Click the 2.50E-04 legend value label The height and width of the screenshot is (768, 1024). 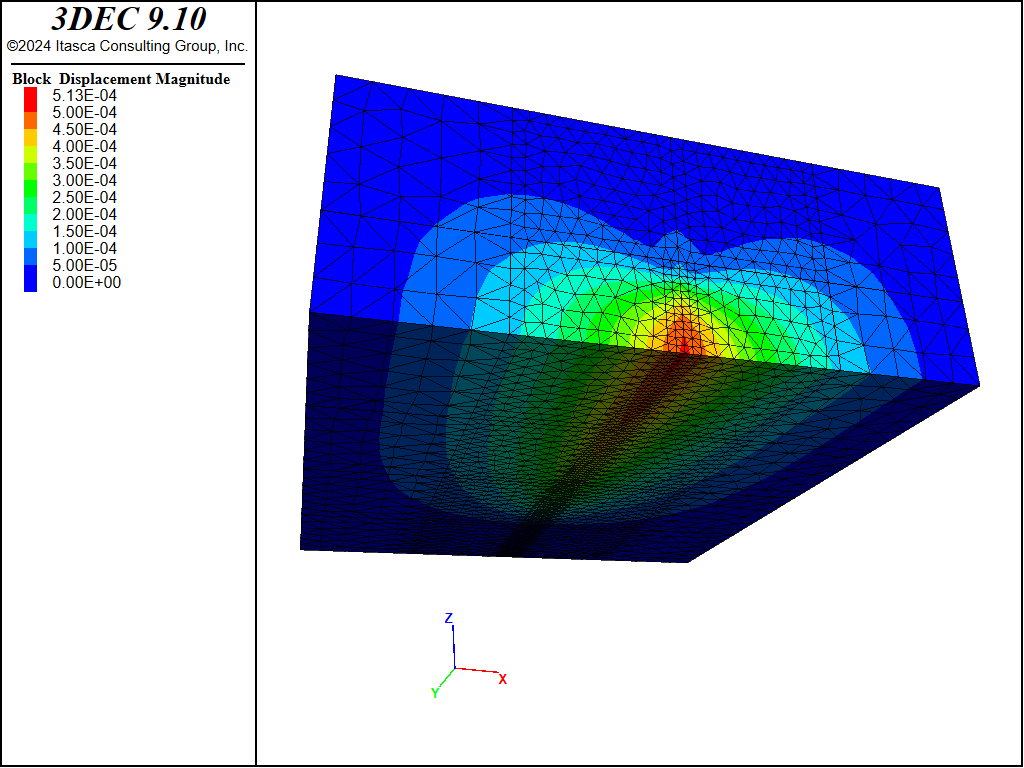click(85, 197)
